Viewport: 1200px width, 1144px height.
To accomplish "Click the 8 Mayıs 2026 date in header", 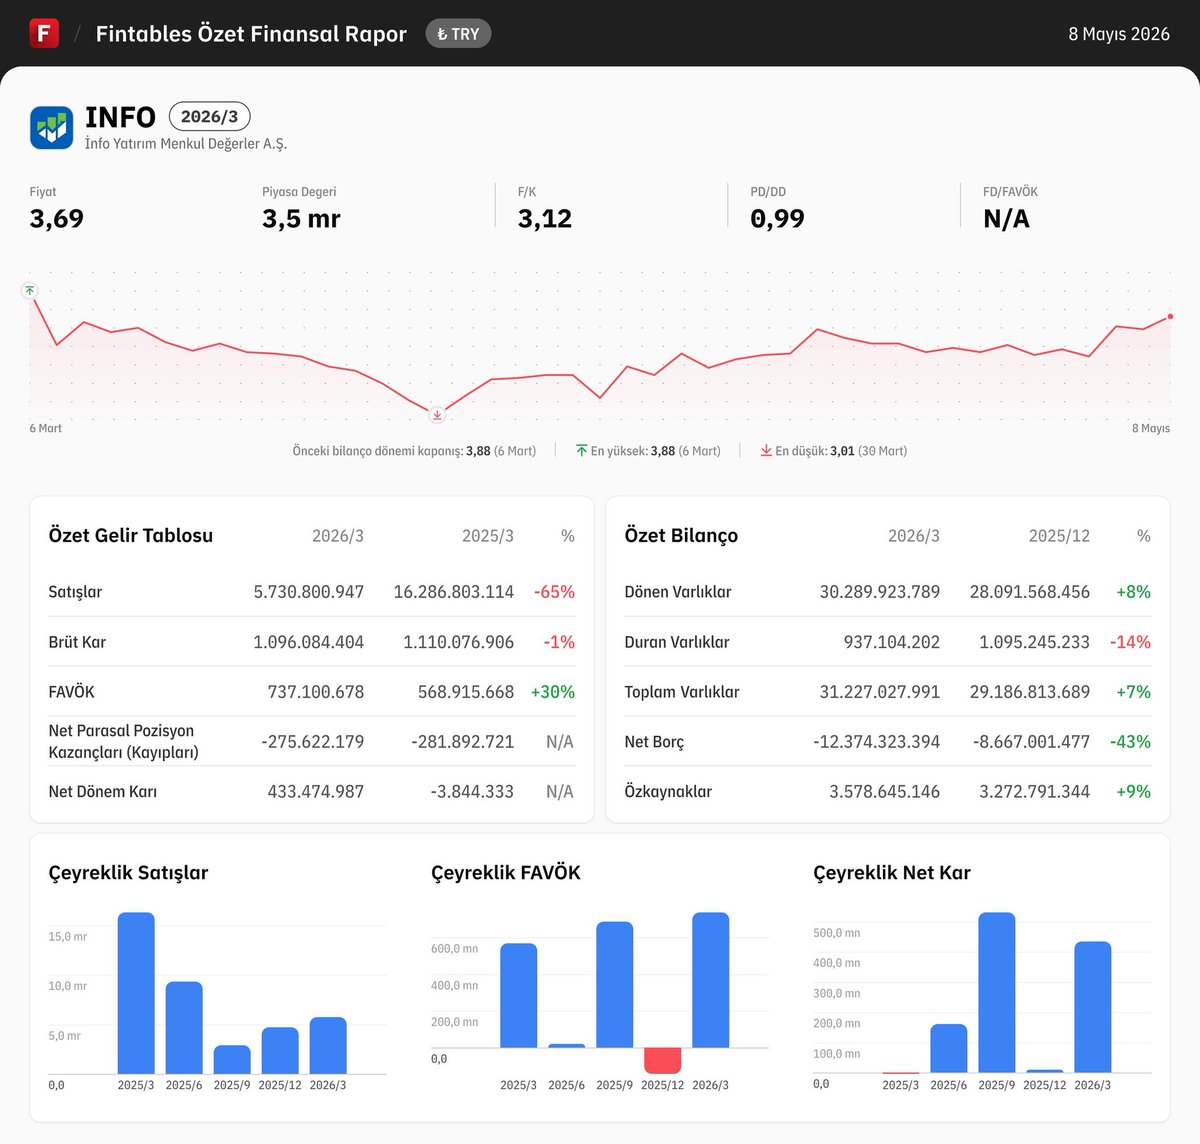I will tap(1119, 34).
